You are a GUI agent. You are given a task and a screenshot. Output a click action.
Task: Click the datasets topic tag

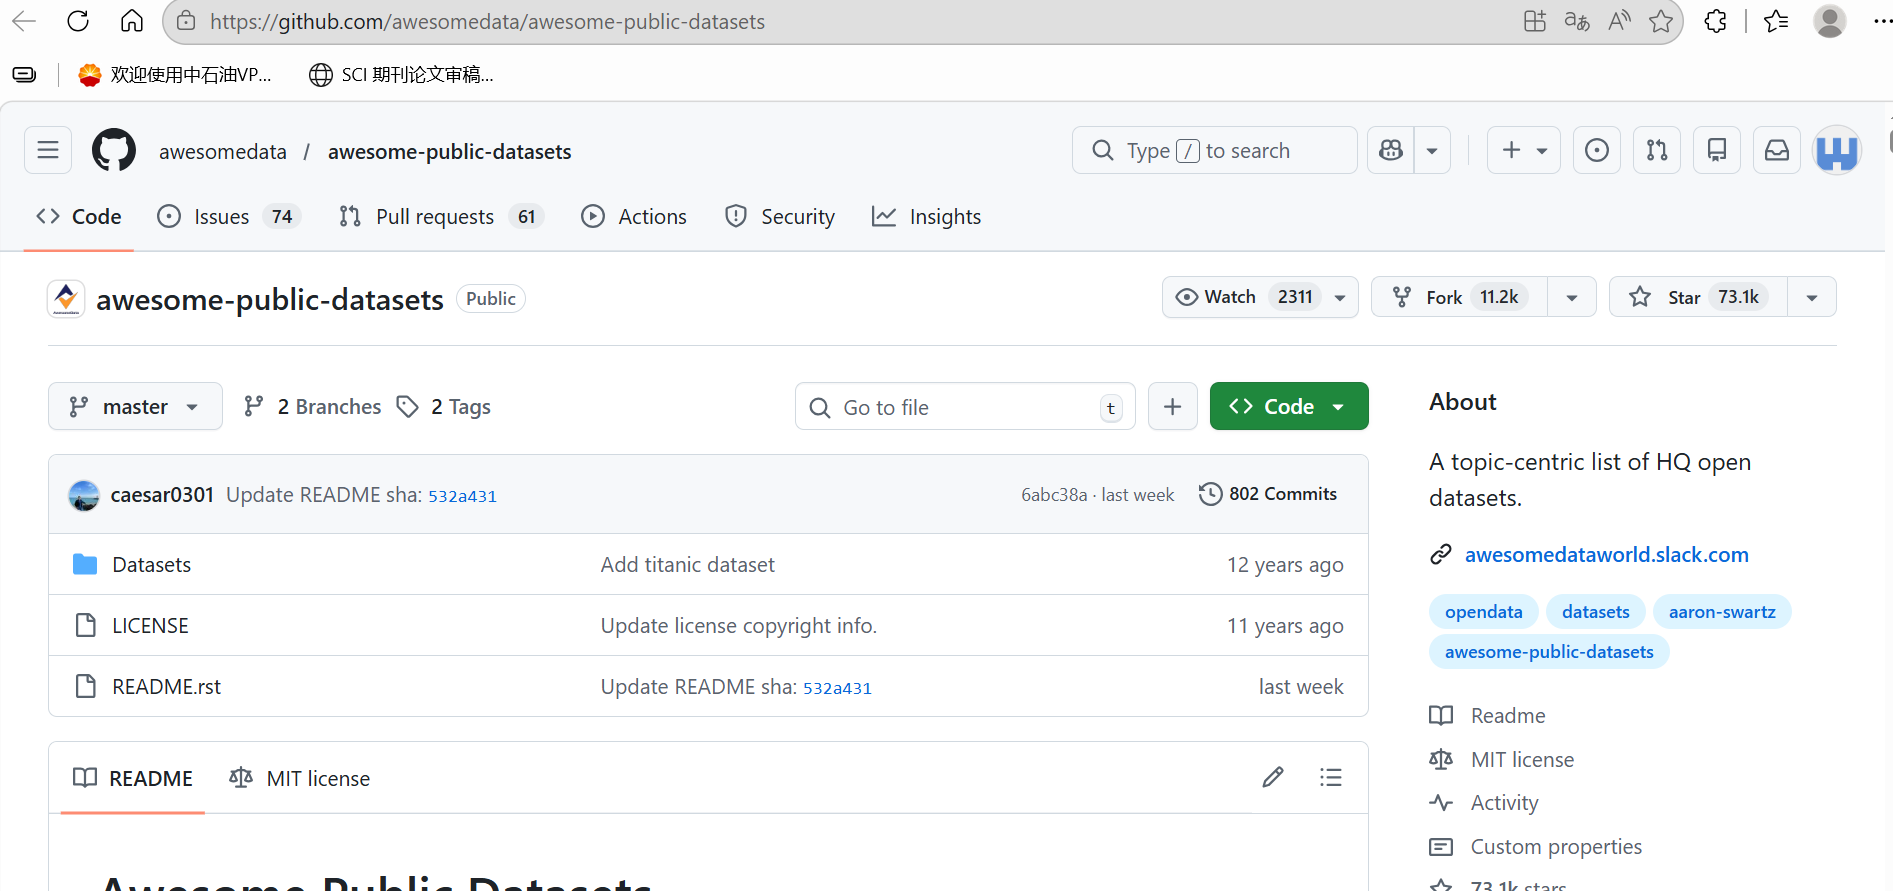[x=1596, y=612]
